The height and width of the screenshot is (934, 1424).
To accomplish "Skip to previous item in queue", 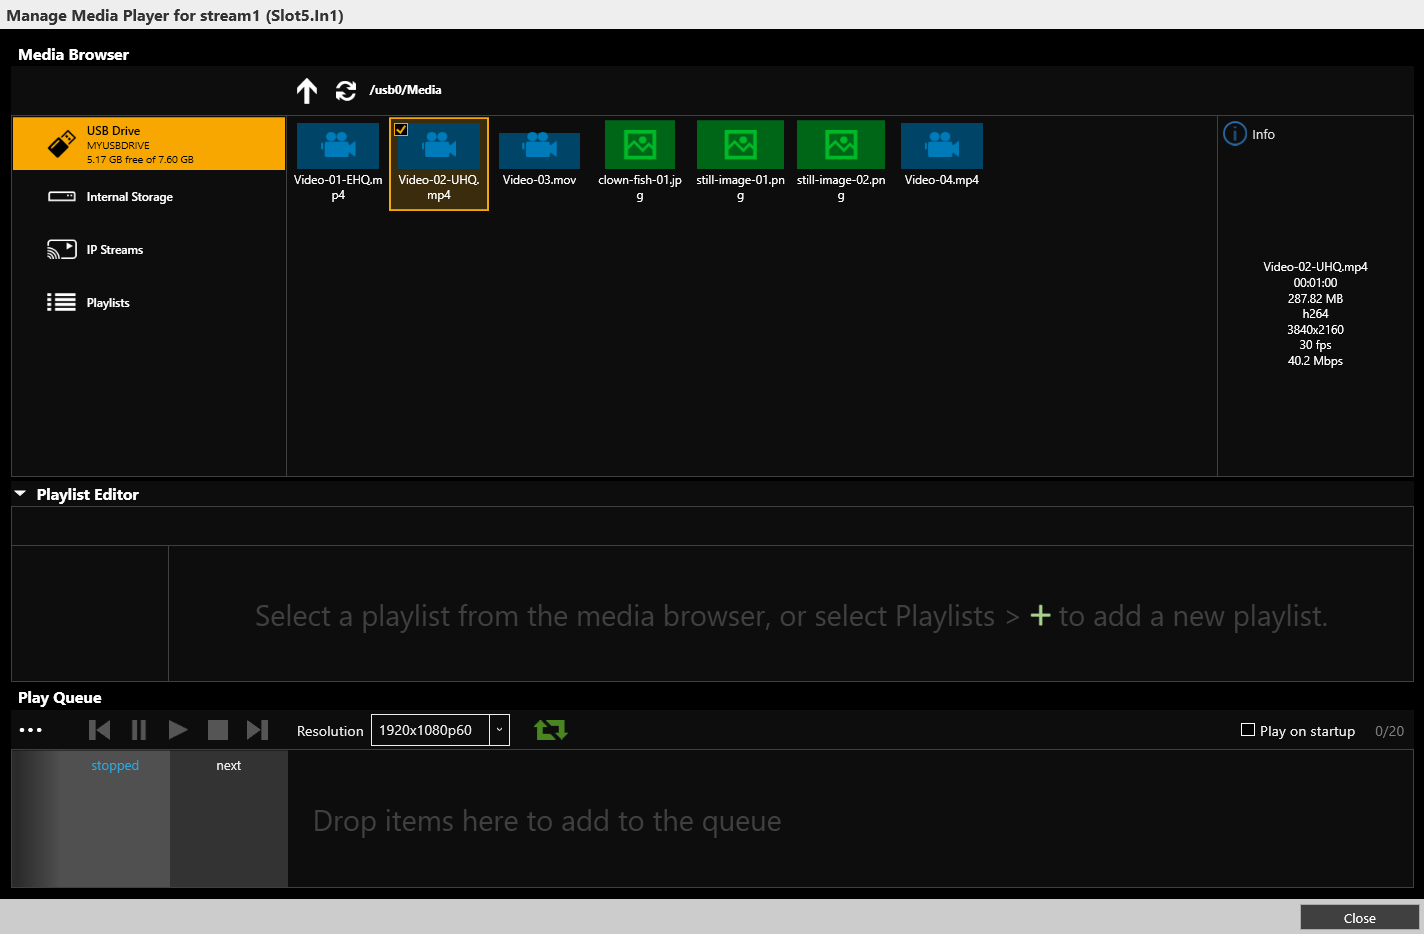I will [x=99, y=730].
